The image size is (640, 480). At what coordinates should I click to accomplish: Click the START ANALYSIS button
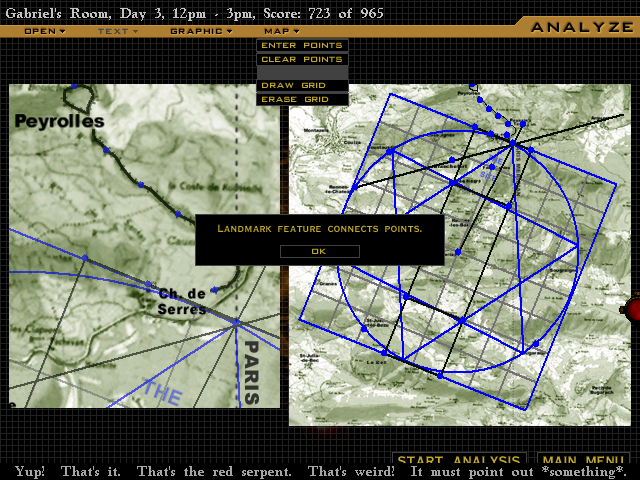(x=459, y=458)
